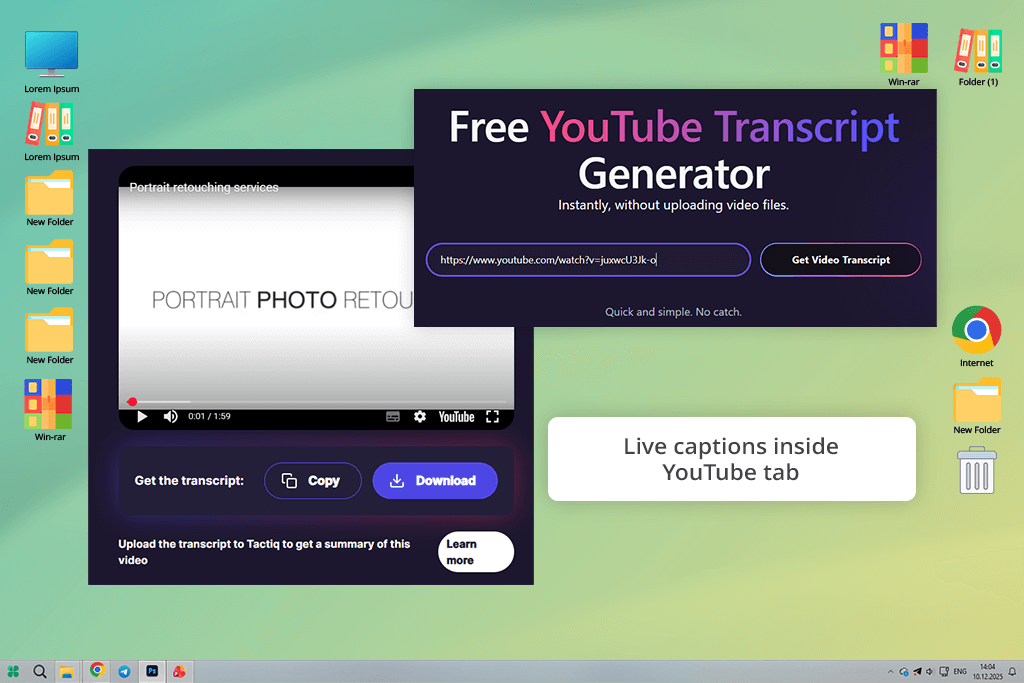1024x683 pixels.
Task: Enter fullscreen mode in video player
Action: [492, 417]
